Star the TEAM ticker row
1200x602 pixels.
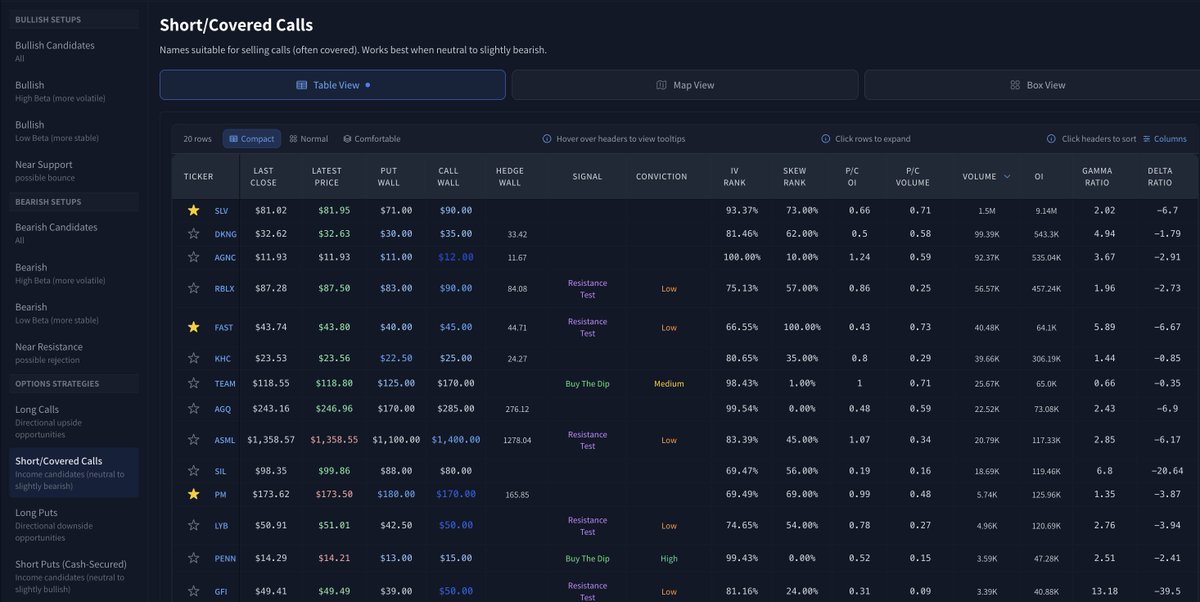click(194, 383)
